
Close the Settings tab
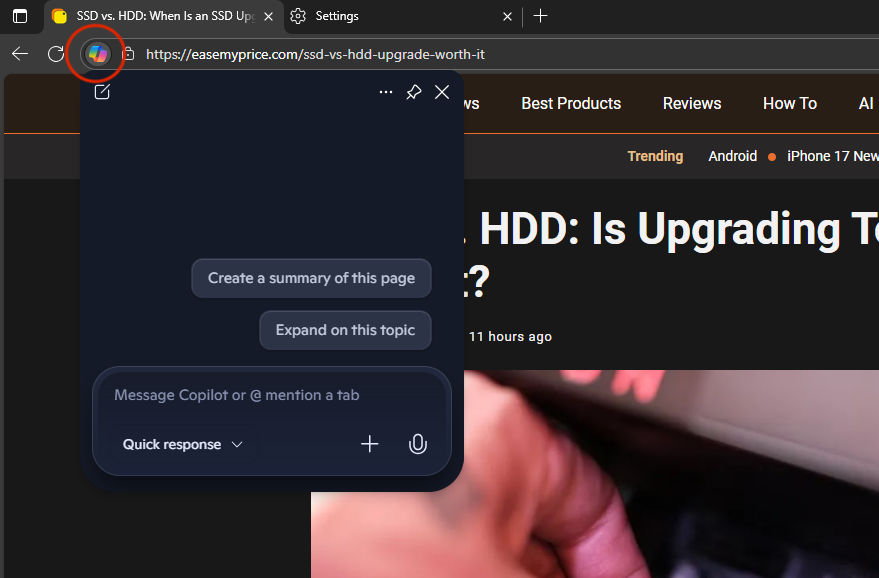pos(507,16)
